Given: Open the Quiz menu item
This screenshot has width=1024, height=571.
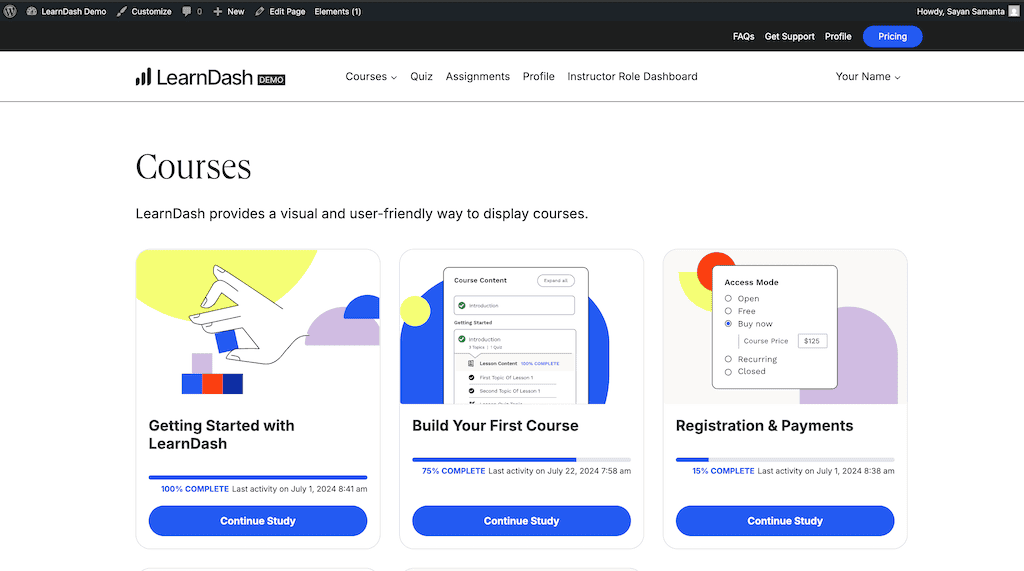Looking at the screenshot, I should (x=421, y=76).
